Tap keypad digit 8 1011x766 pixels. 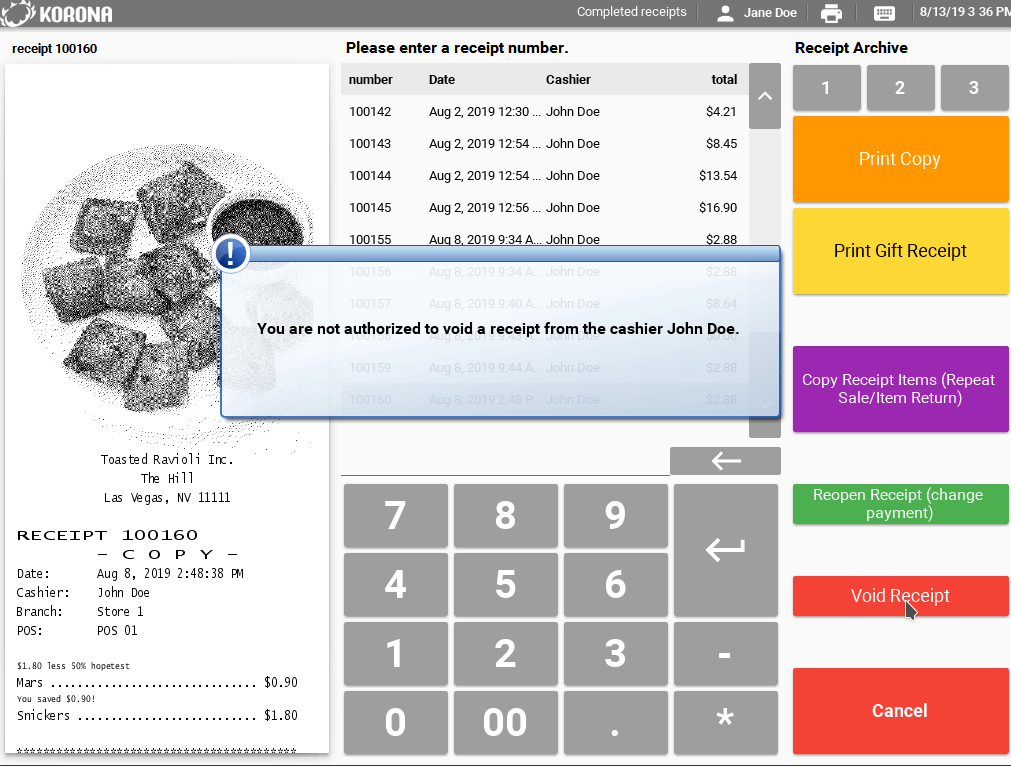pyautogui.click(x=506, y=515)
